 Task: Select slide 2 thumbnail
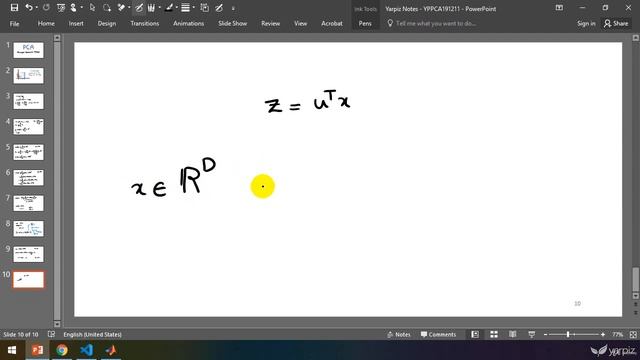click(28, 76)
